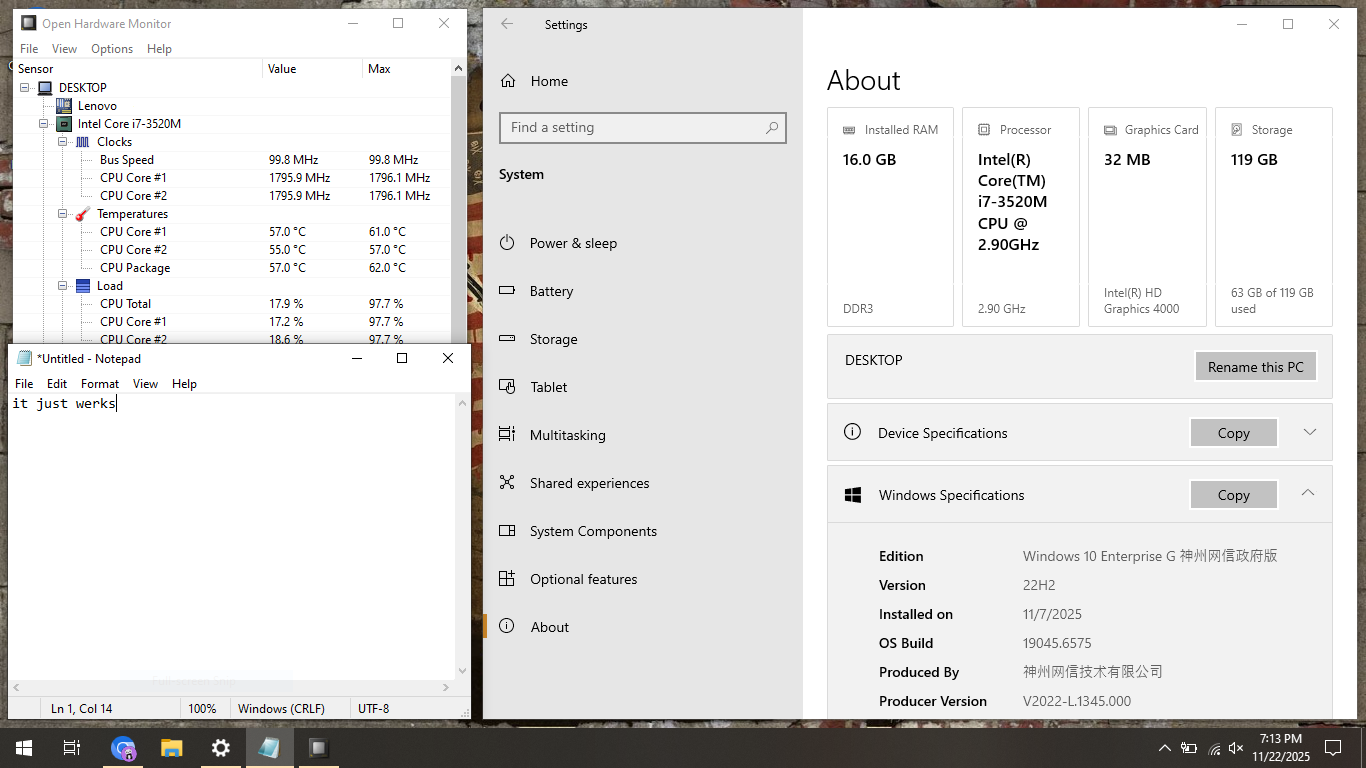
Task: Open the Notepad View menu
Action: [145, 384]
